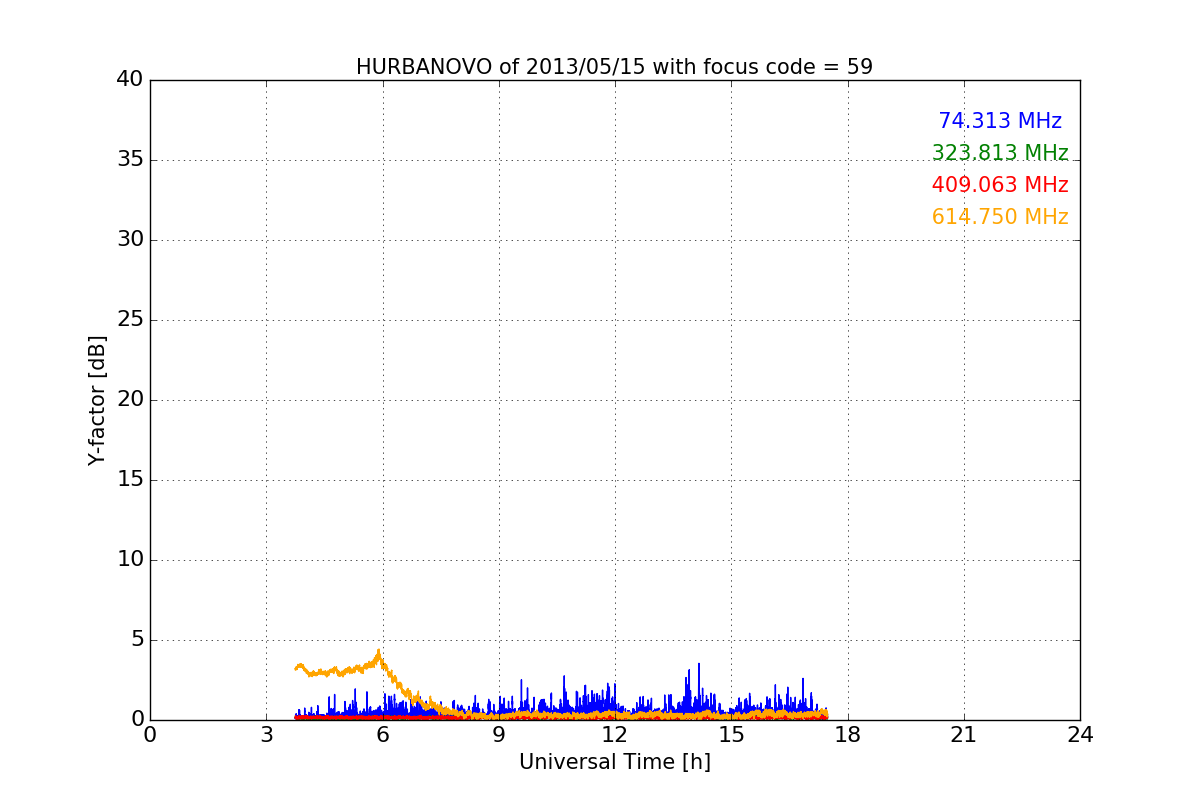1200x800 pixels.
Task: Select the red 409.063 MHz legend label
Action: [1000, 185]
